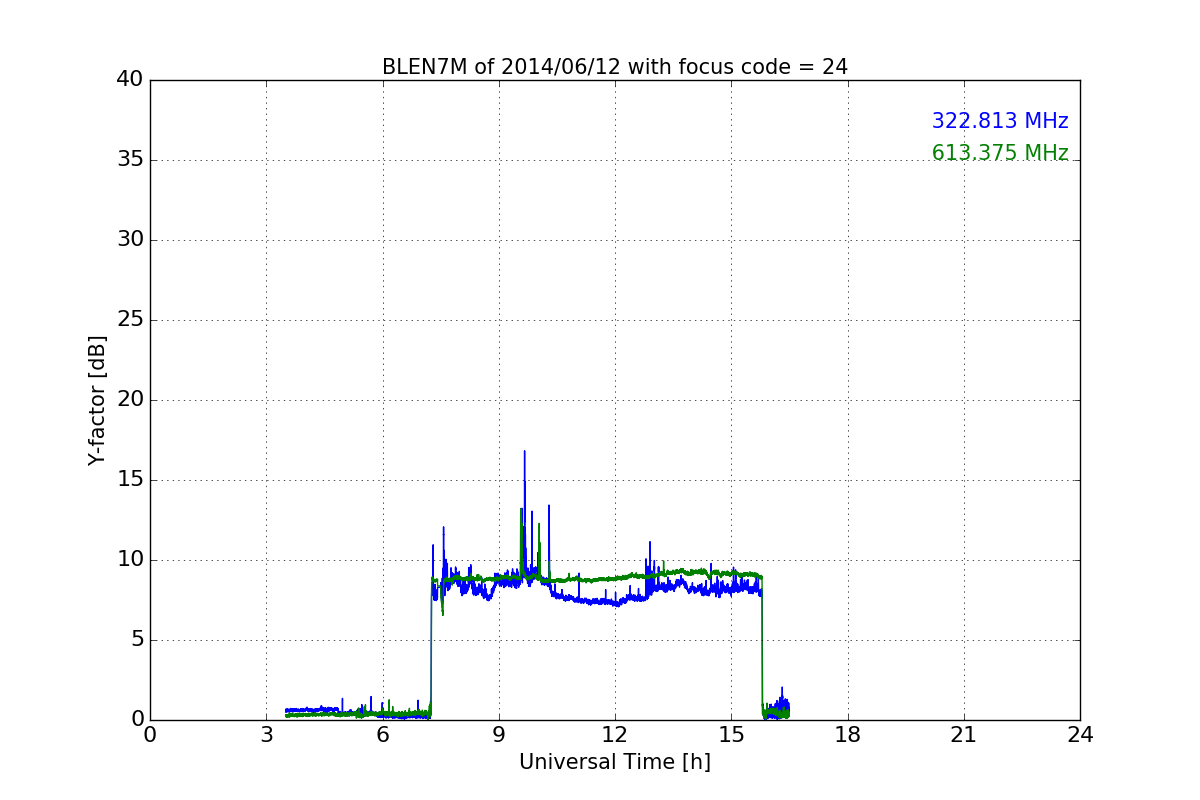This screenshot has width=1200, height=800.
Task: Click the x-axis tick label 18
Action: click(848, 734)
